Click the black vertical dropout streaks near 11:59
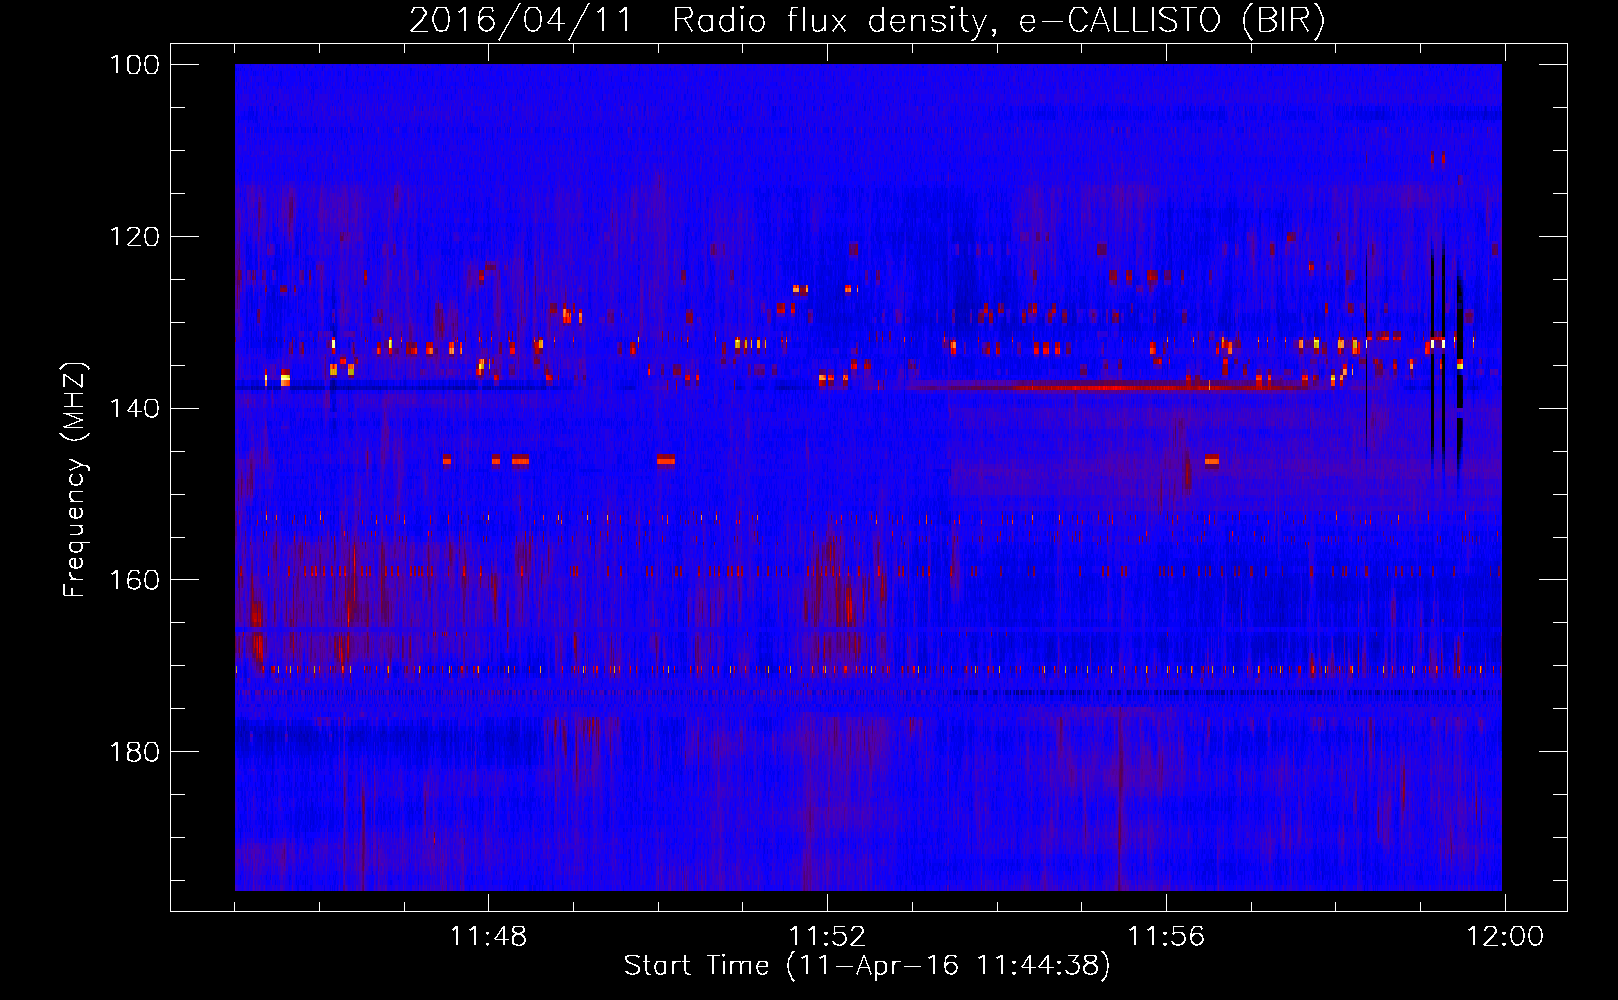Screen dimensions: 1618x1000 click(1447, 360)
